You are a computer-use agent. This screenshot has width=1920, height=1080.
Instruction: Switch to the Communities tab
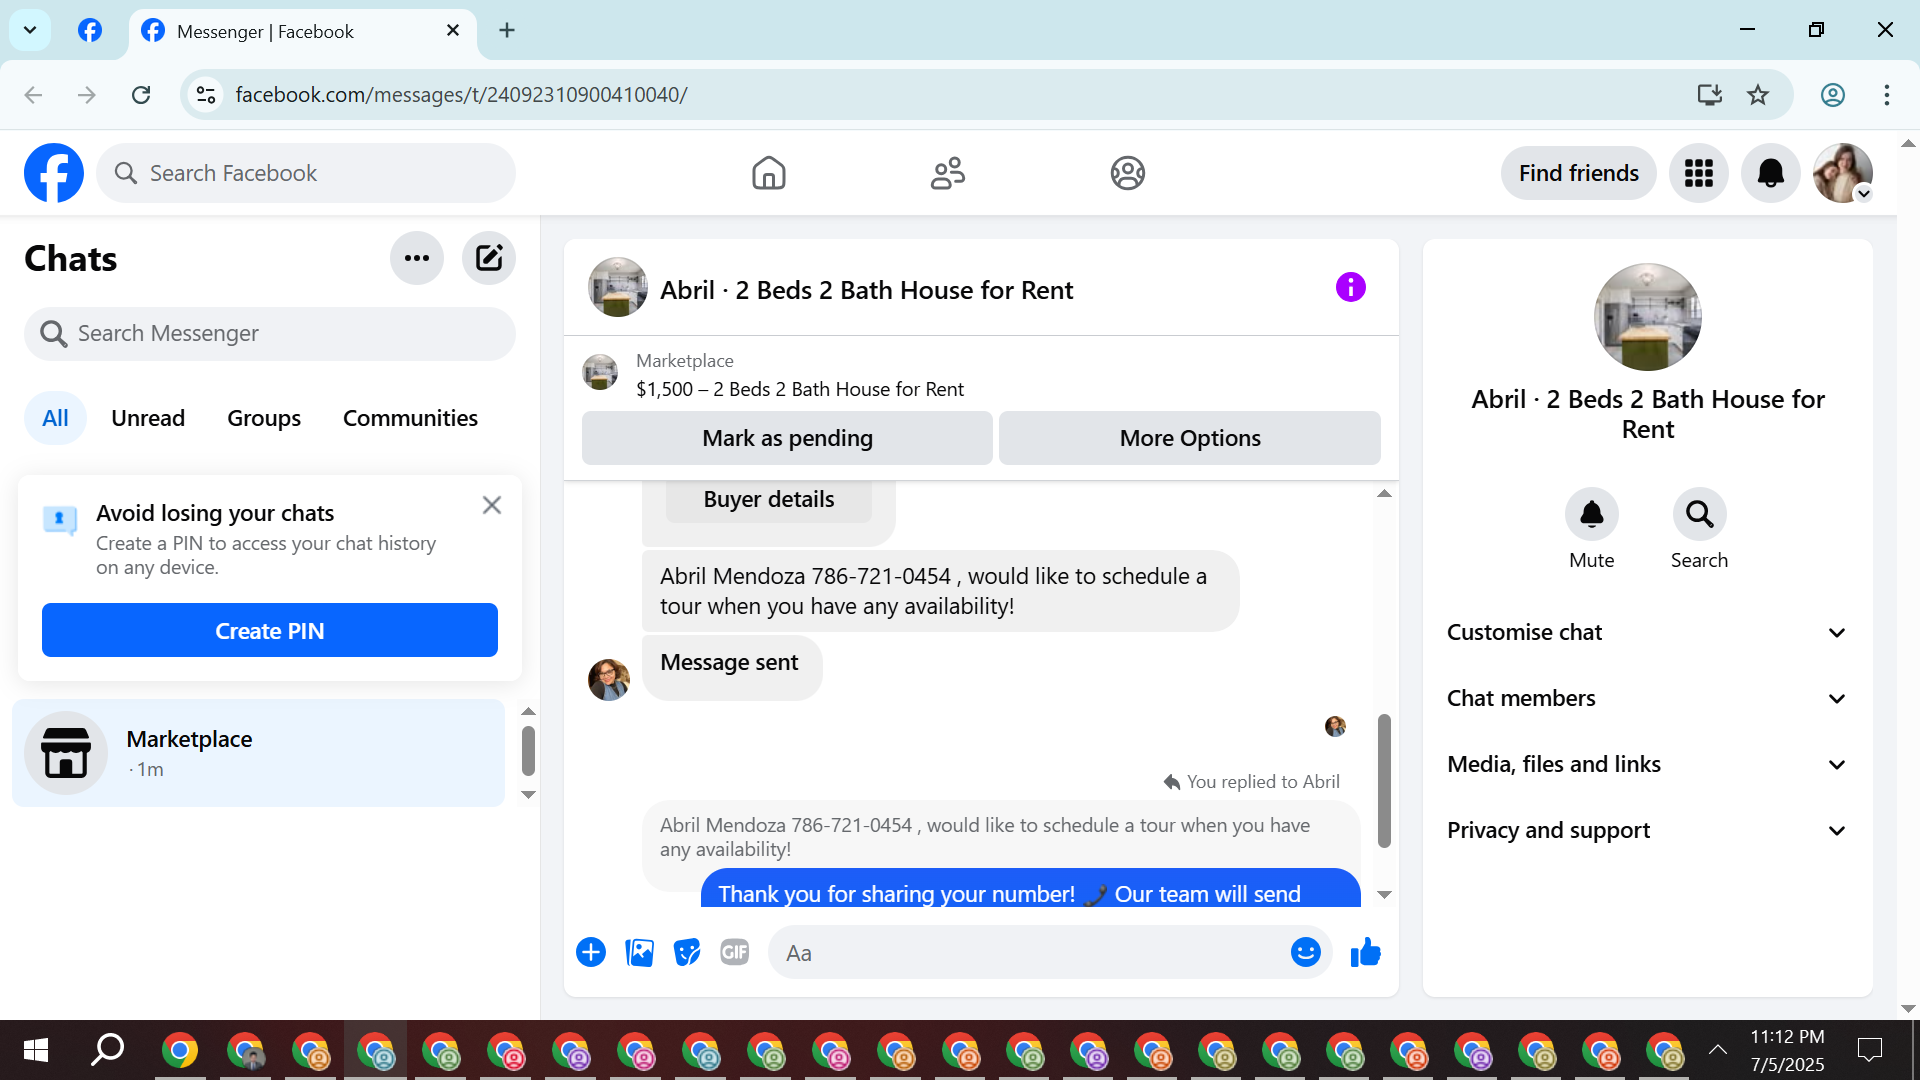(x=410, y=418)
